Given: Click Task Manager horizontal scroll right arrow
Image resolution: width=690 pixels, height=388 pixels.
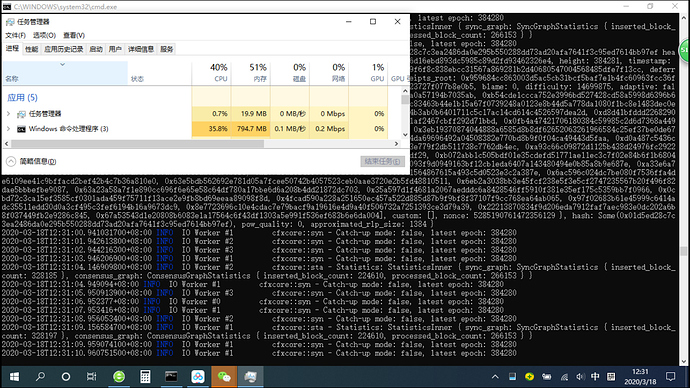Looking at the screenshot, I should click(x=396, y=143).
